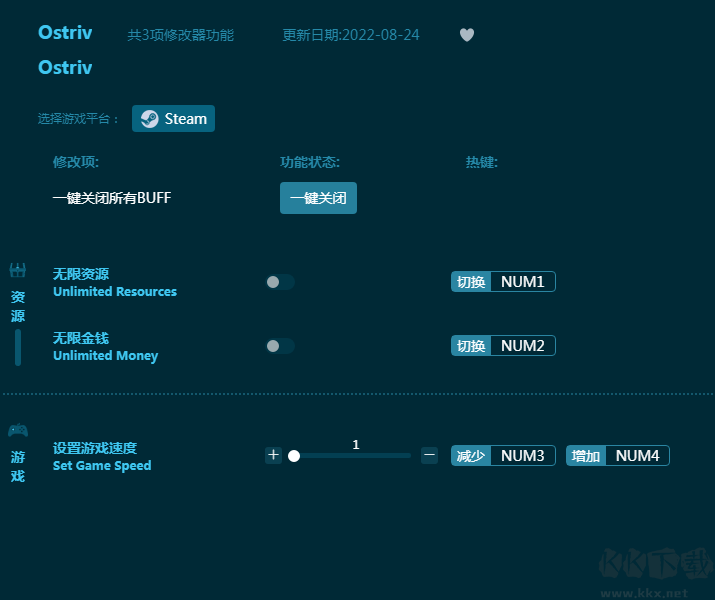The image size is (715, 600).
Task: Edit the NUM3 decrease speed hotkey
Action: (523, 455)
